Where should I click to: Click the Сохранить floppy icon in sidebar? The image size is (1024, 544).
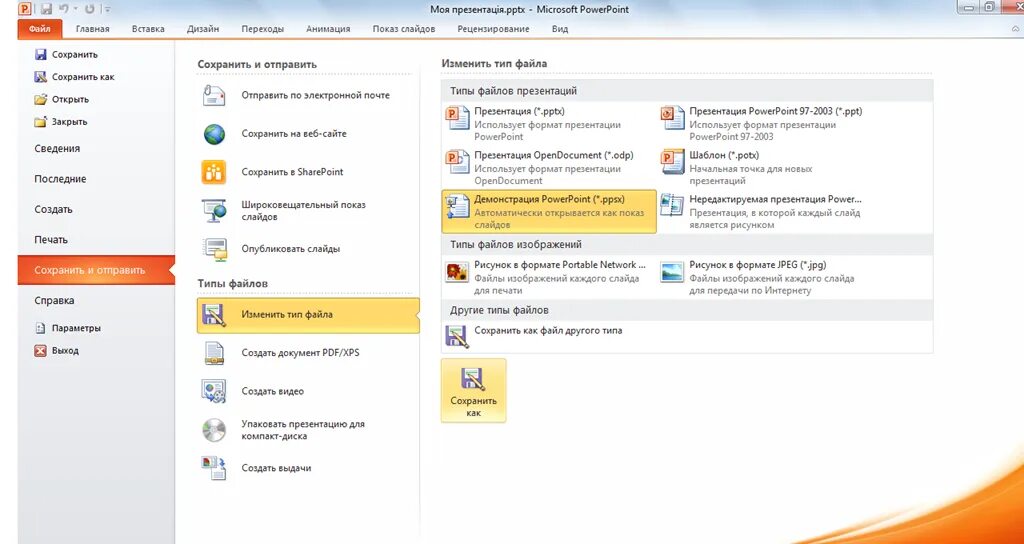coord(40,55)
